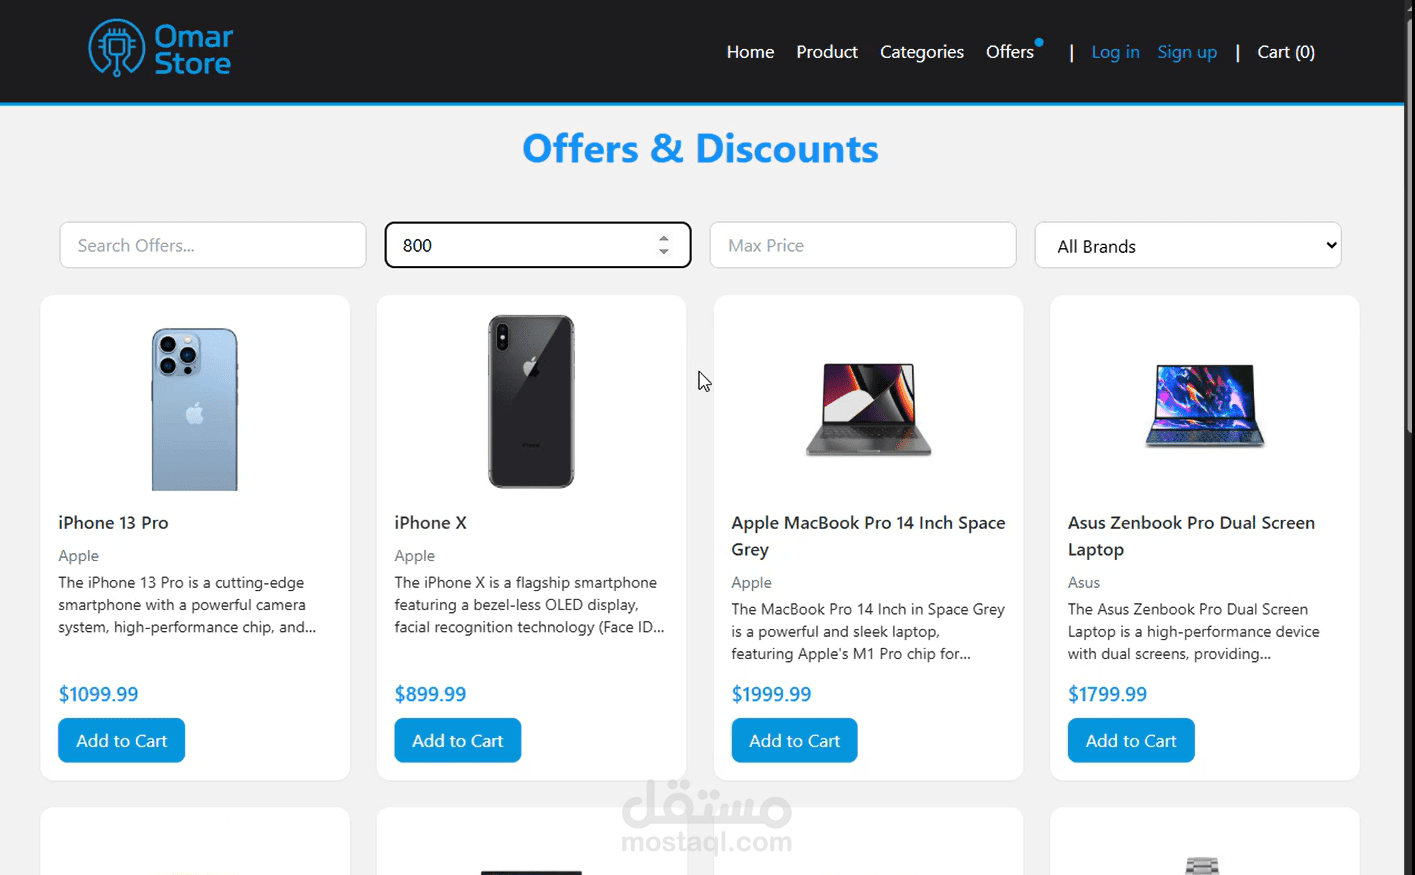Click the Omar Store logo icon
The image size is (1415, 875).
point(116,49)
